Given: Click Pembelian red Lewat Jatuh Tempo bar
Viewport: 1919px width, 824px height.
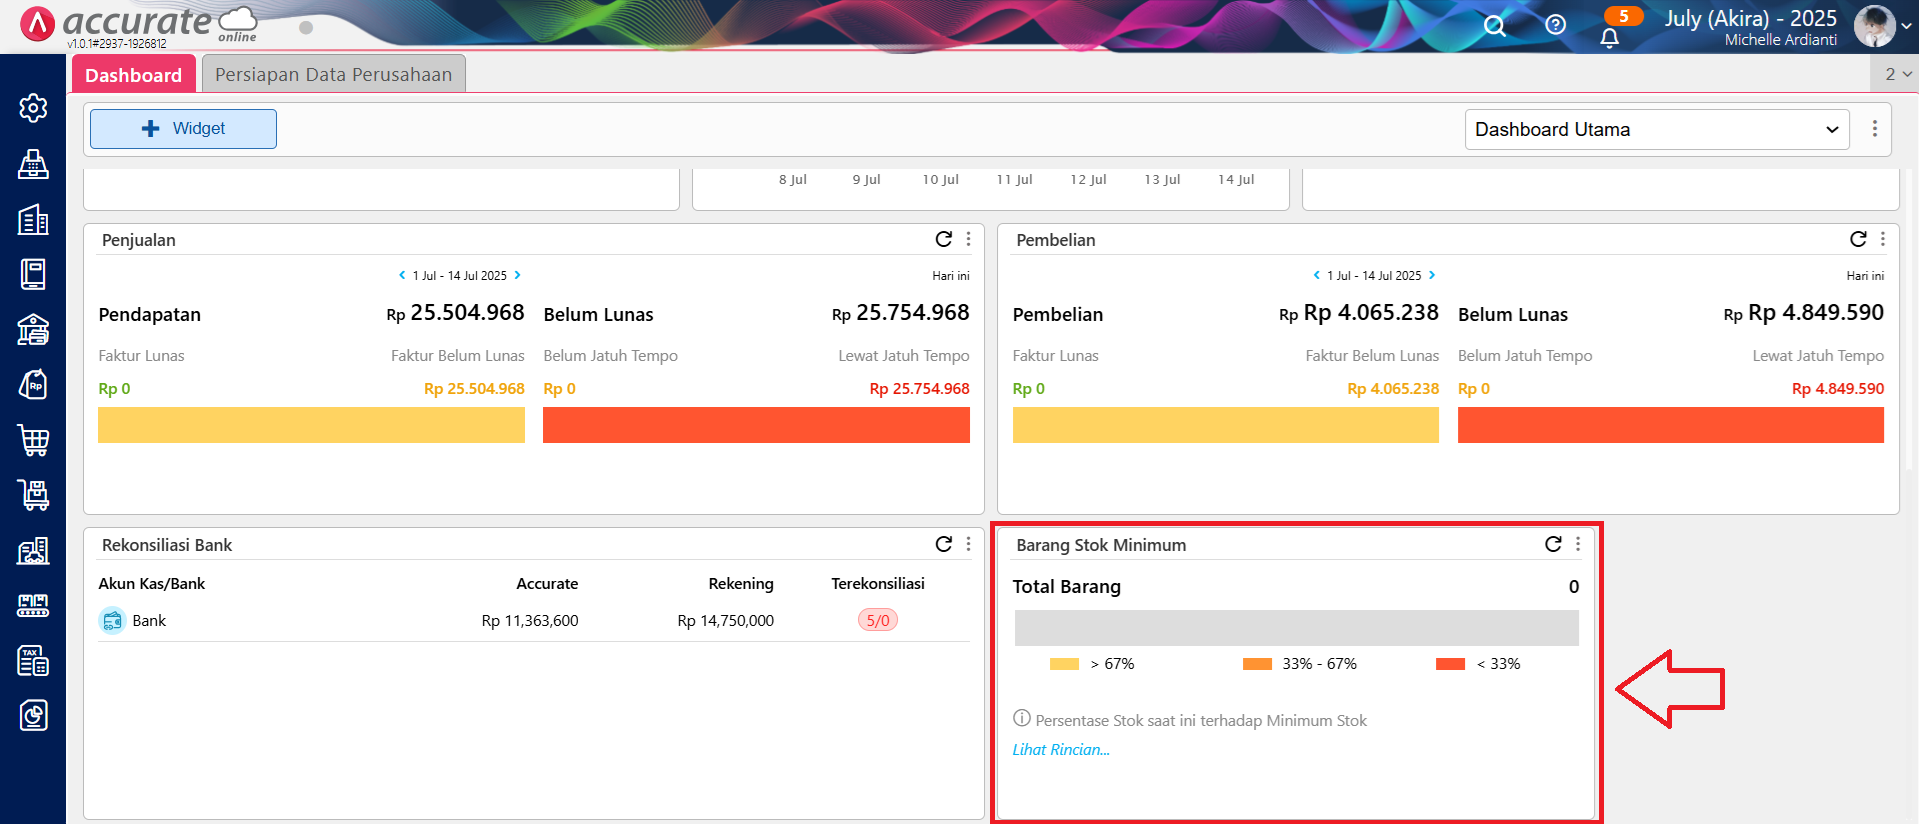Looking at the screenshot, I should click(1671, 425).
